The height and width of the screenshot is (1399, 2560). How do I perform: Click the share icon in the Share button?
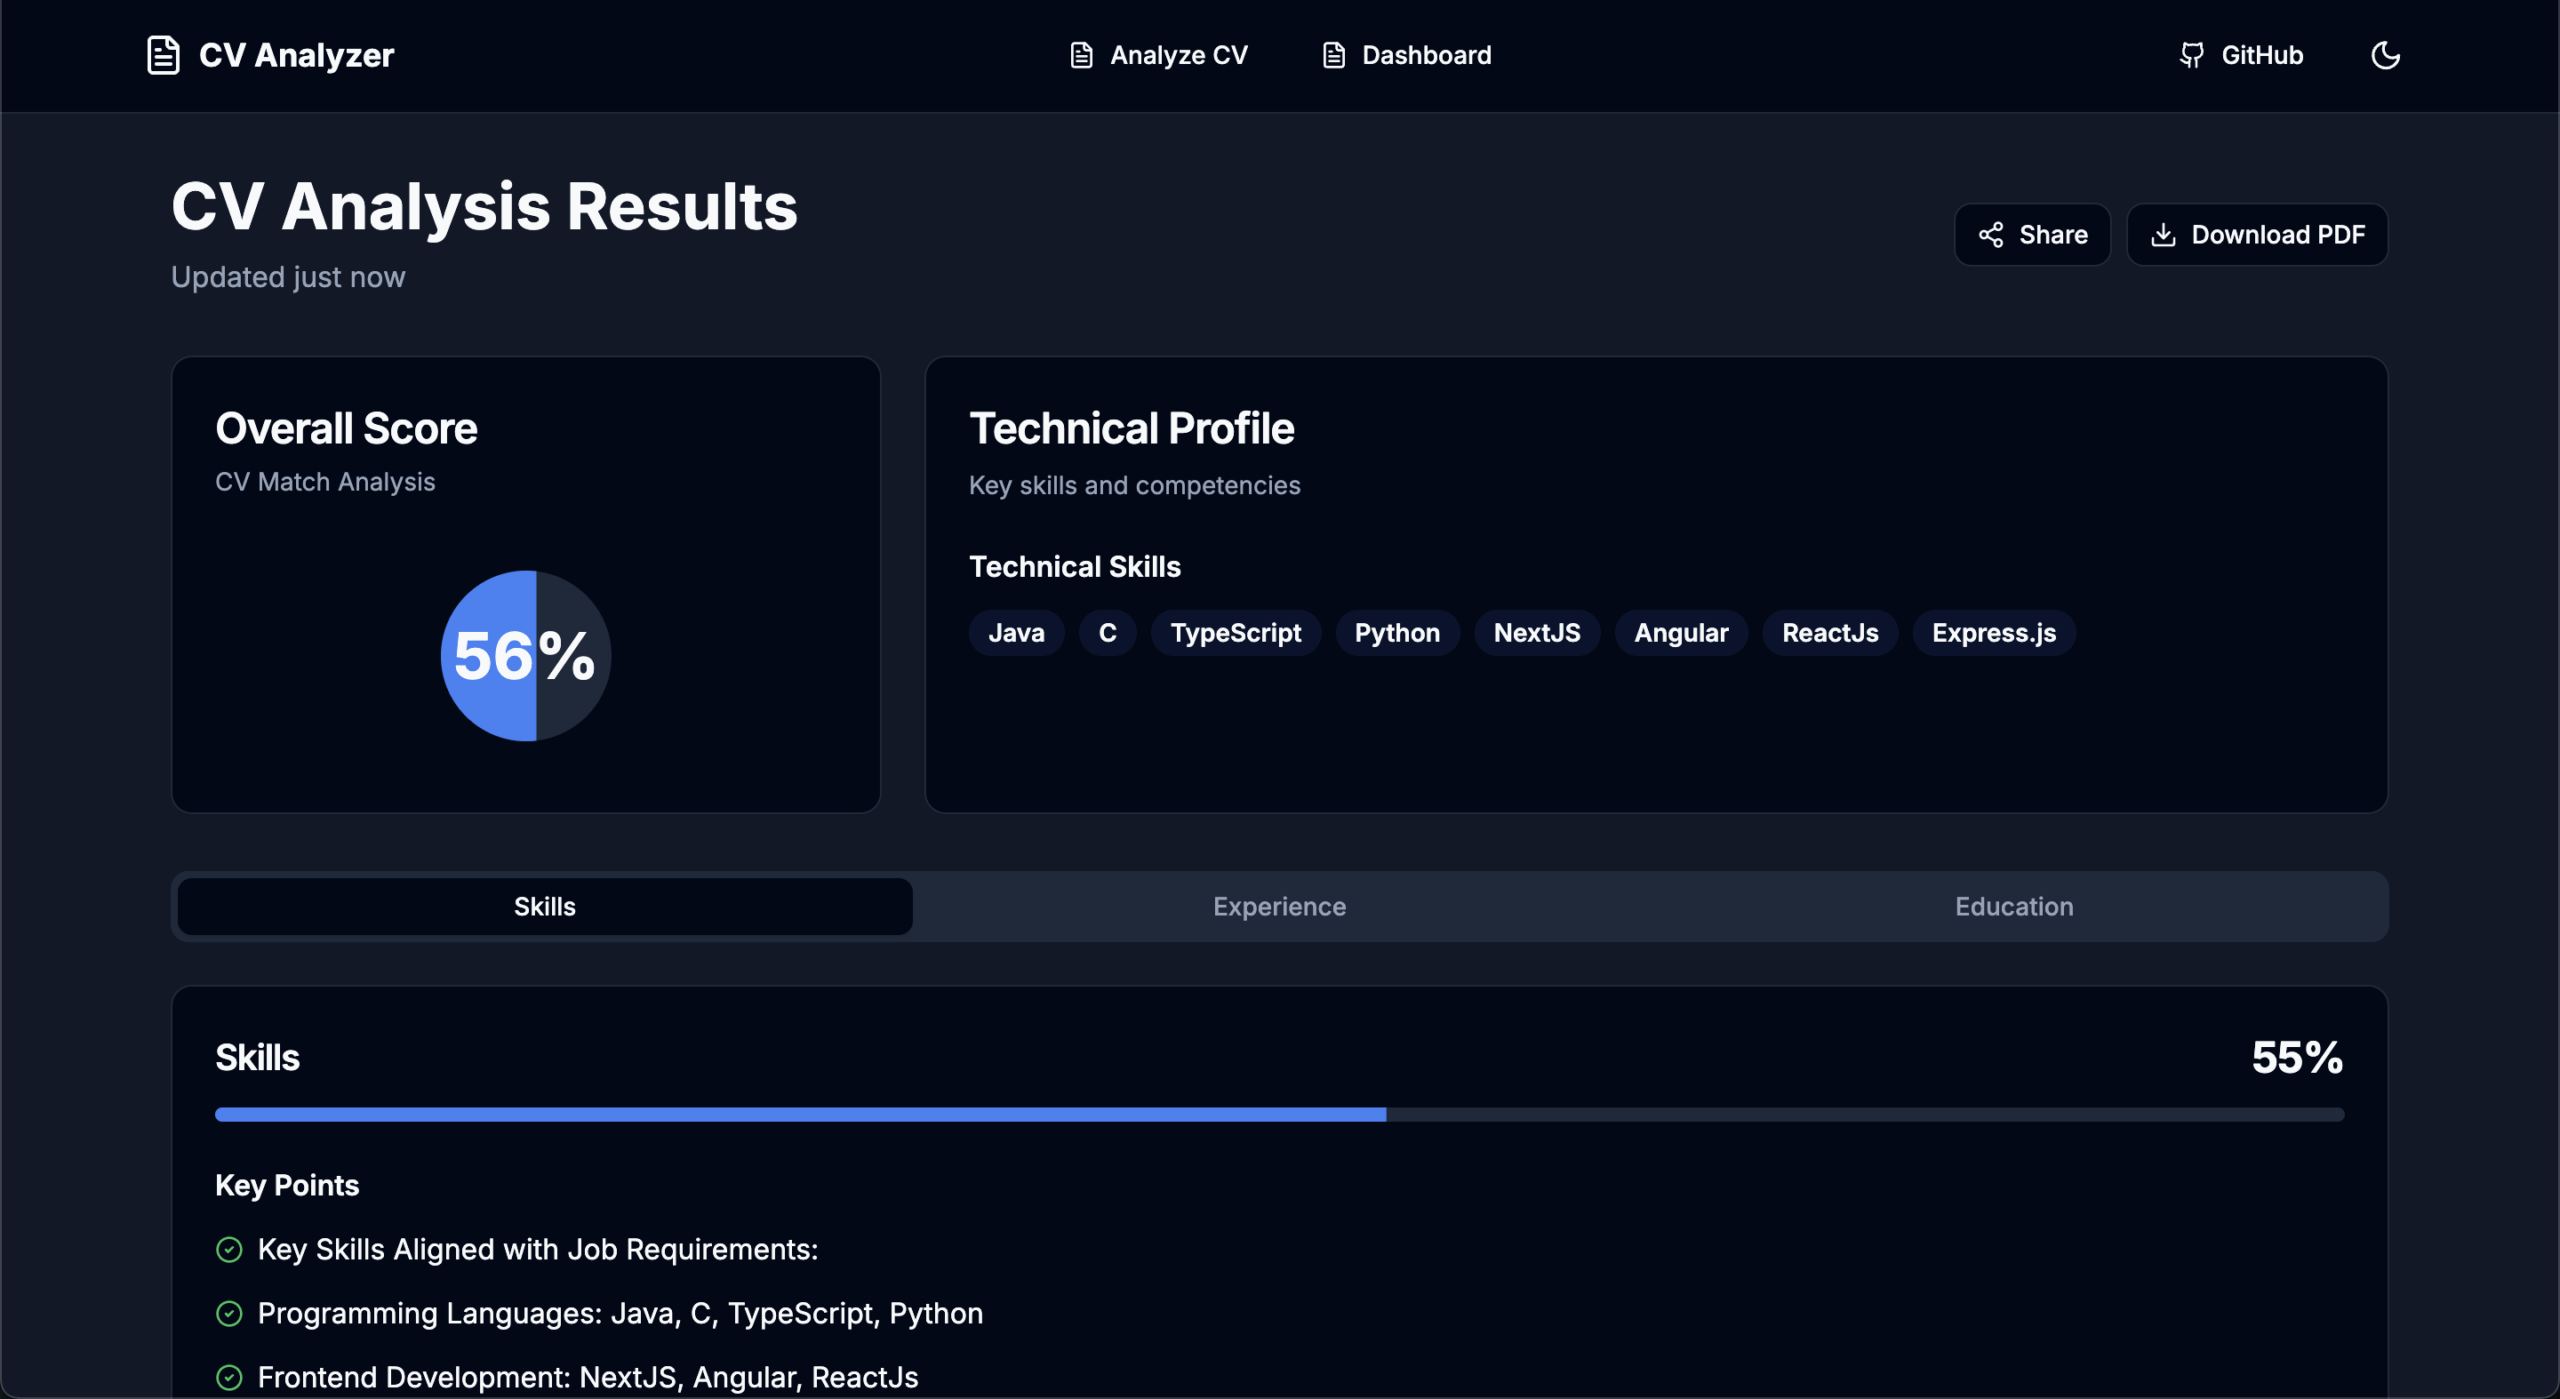(x=1990, y=235)
